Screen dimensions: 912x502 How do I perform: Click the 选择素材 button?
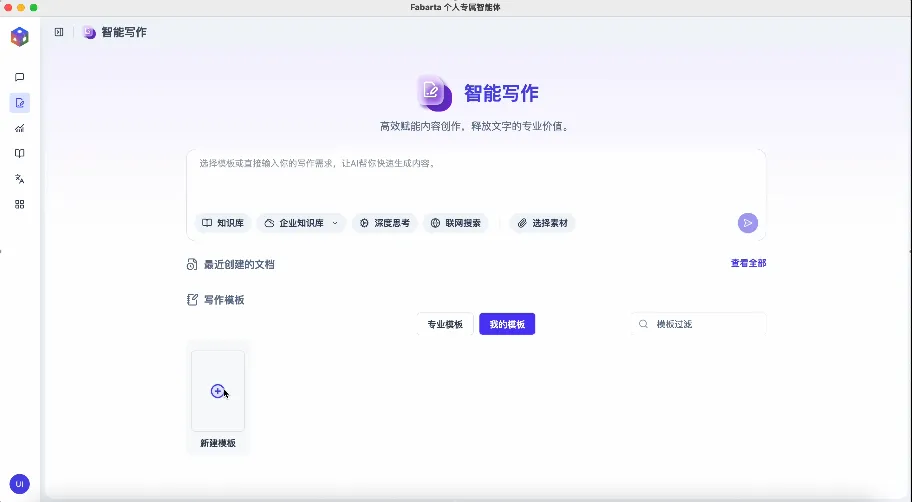542,223
